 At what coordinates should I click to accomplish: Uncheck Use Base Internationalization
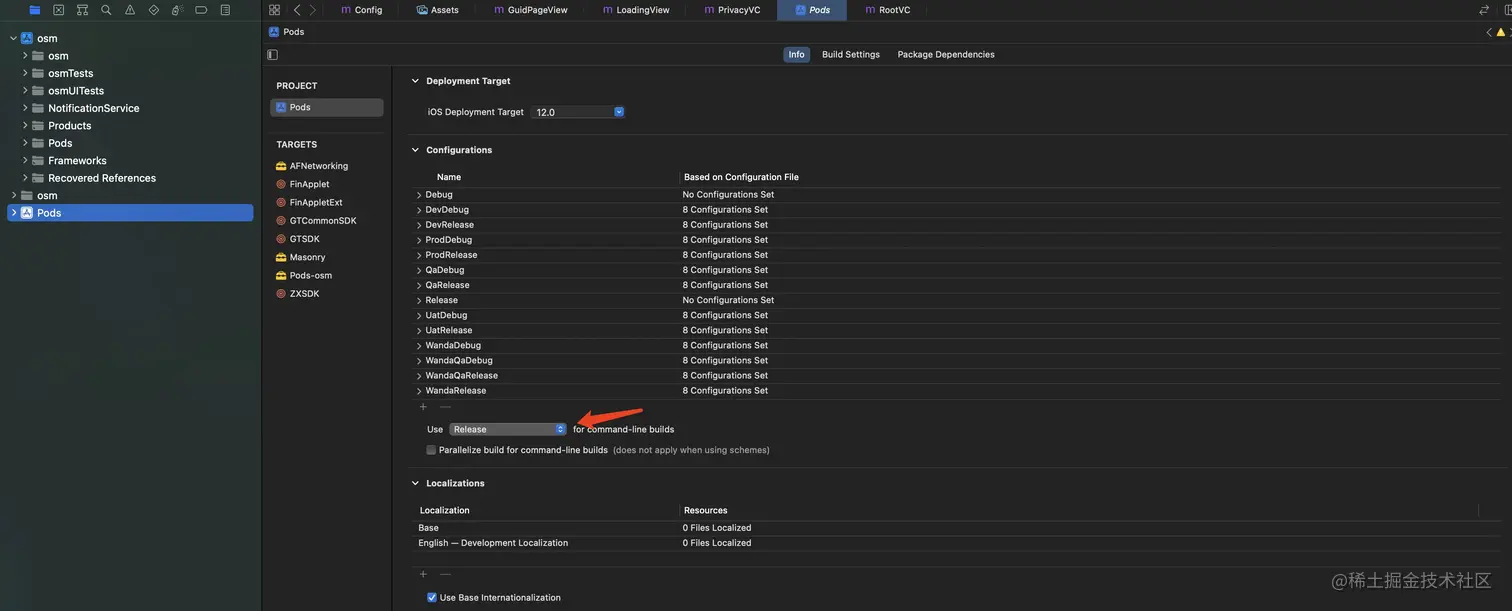pos(432,598)
